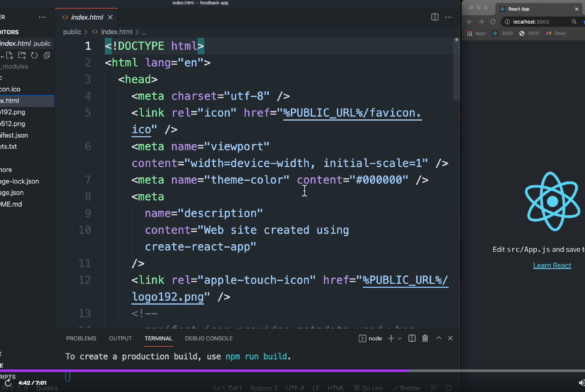Create a new folder in Explorer
The width and height of the screenshot is (585, 392).
click(x=22, y=56)
